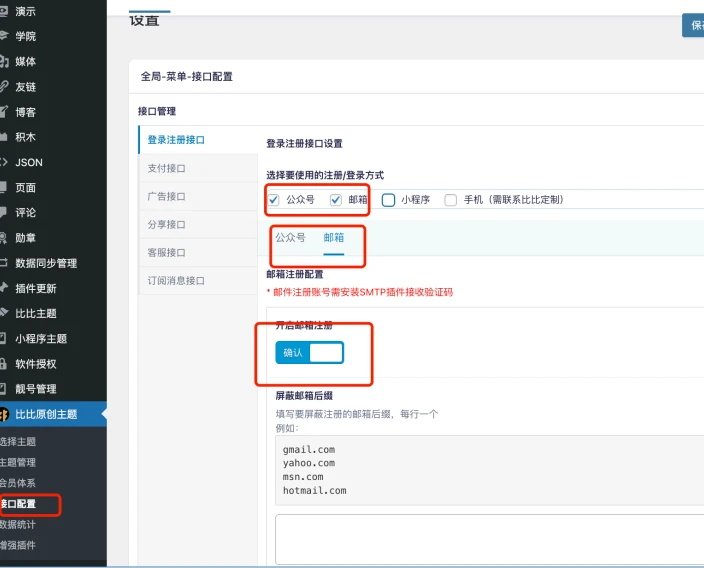Open 数据统计 submenu item

coord(18,524)
